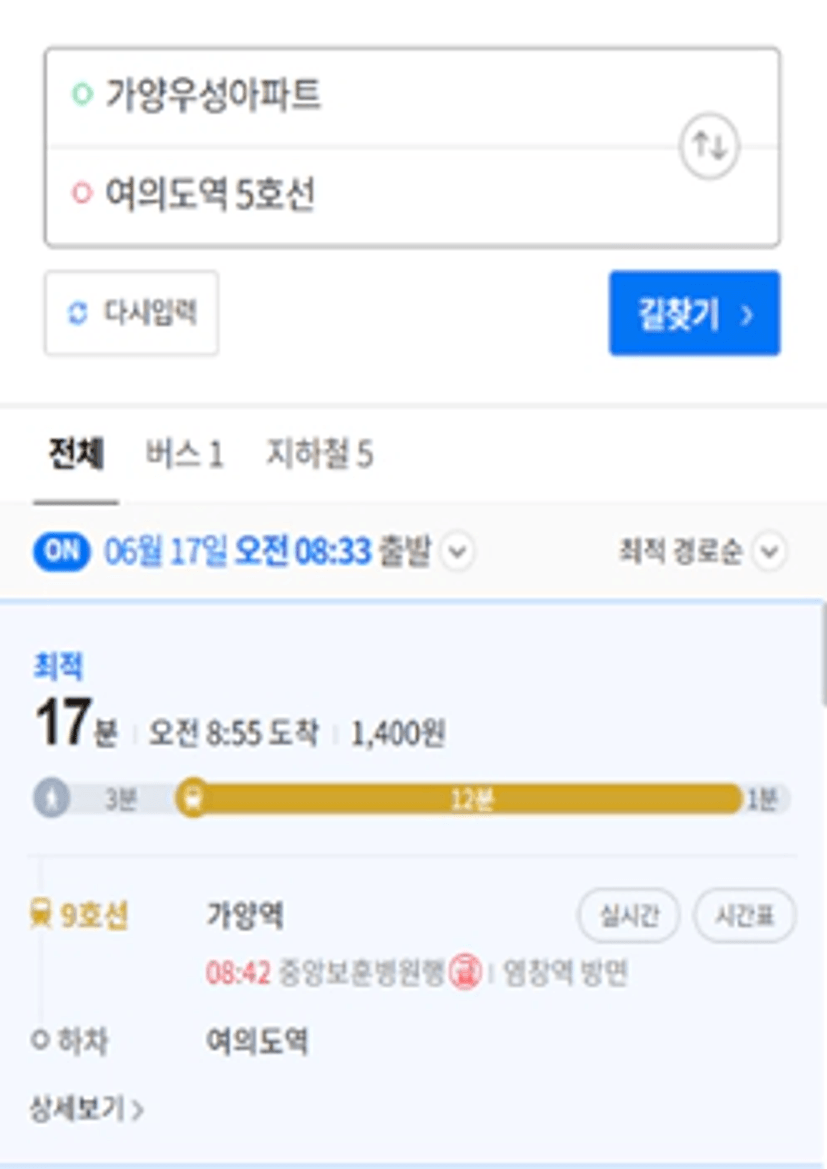Click the subway icon on the route bar

coord(193,798)
